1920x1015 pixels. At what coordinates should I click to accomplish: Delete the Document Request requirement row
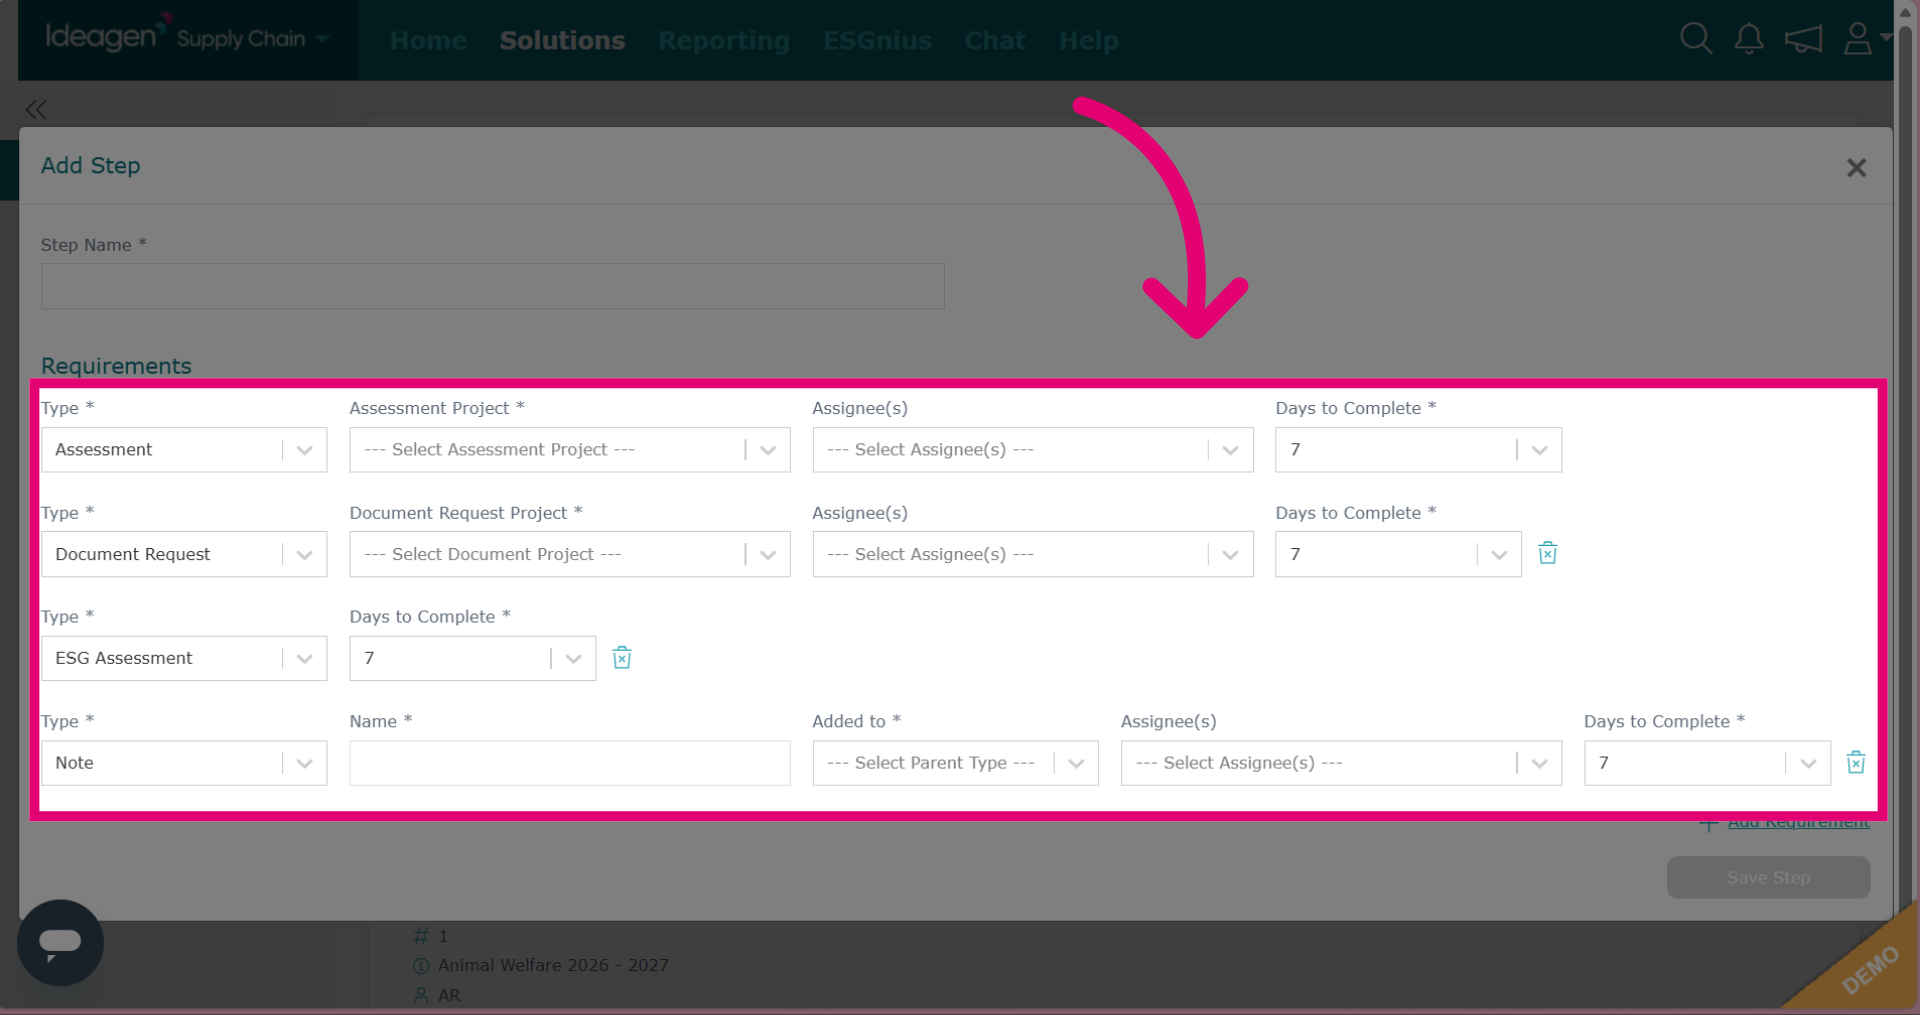[x=1547, y=553]
